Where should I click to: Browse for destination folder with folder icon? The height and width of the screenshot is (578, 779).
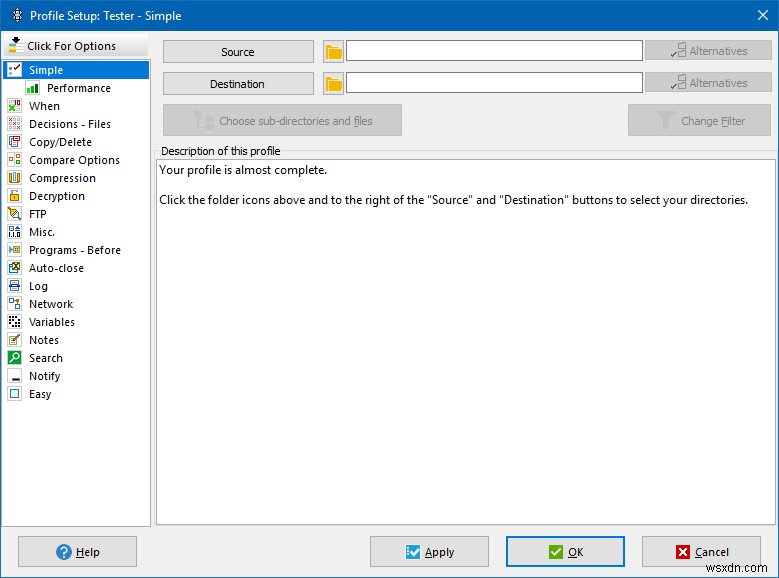333,83
